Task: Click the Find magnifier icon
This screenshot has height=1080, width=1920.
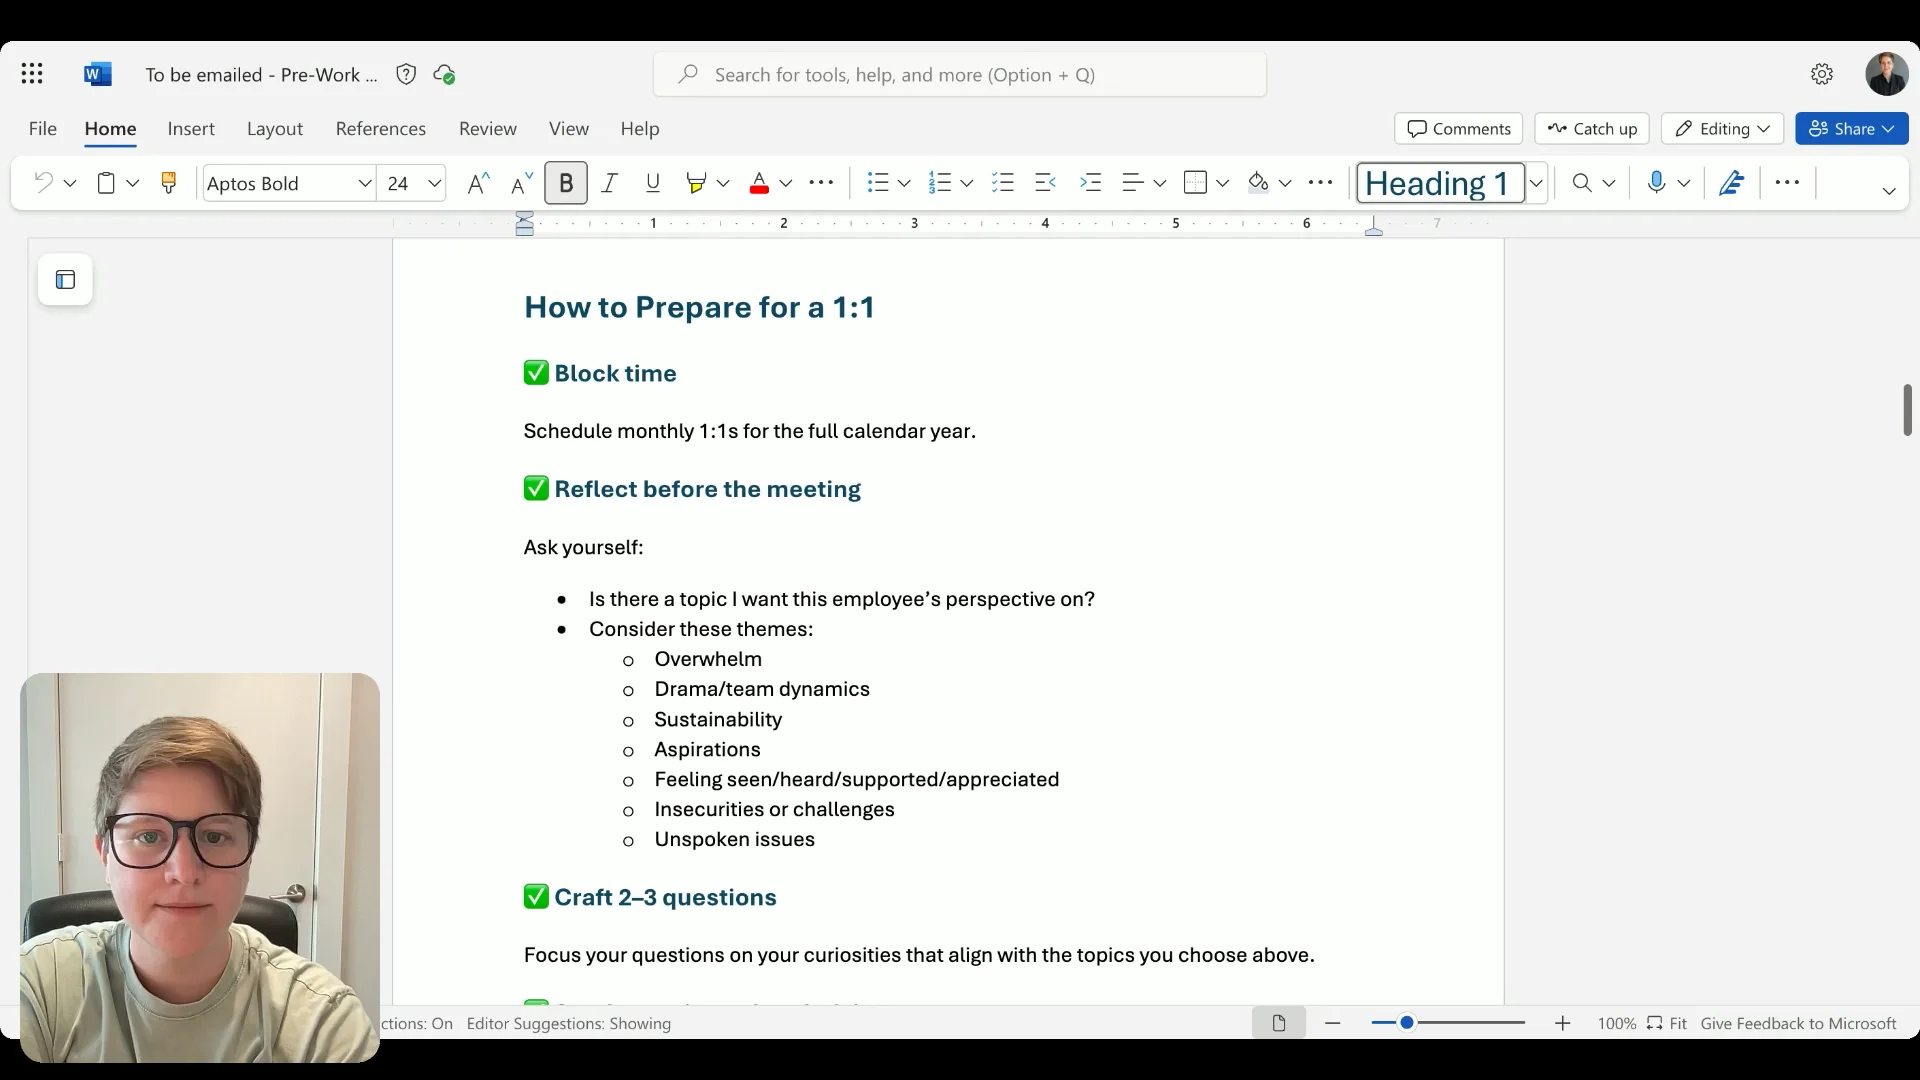Action: tap(1581, 183)
